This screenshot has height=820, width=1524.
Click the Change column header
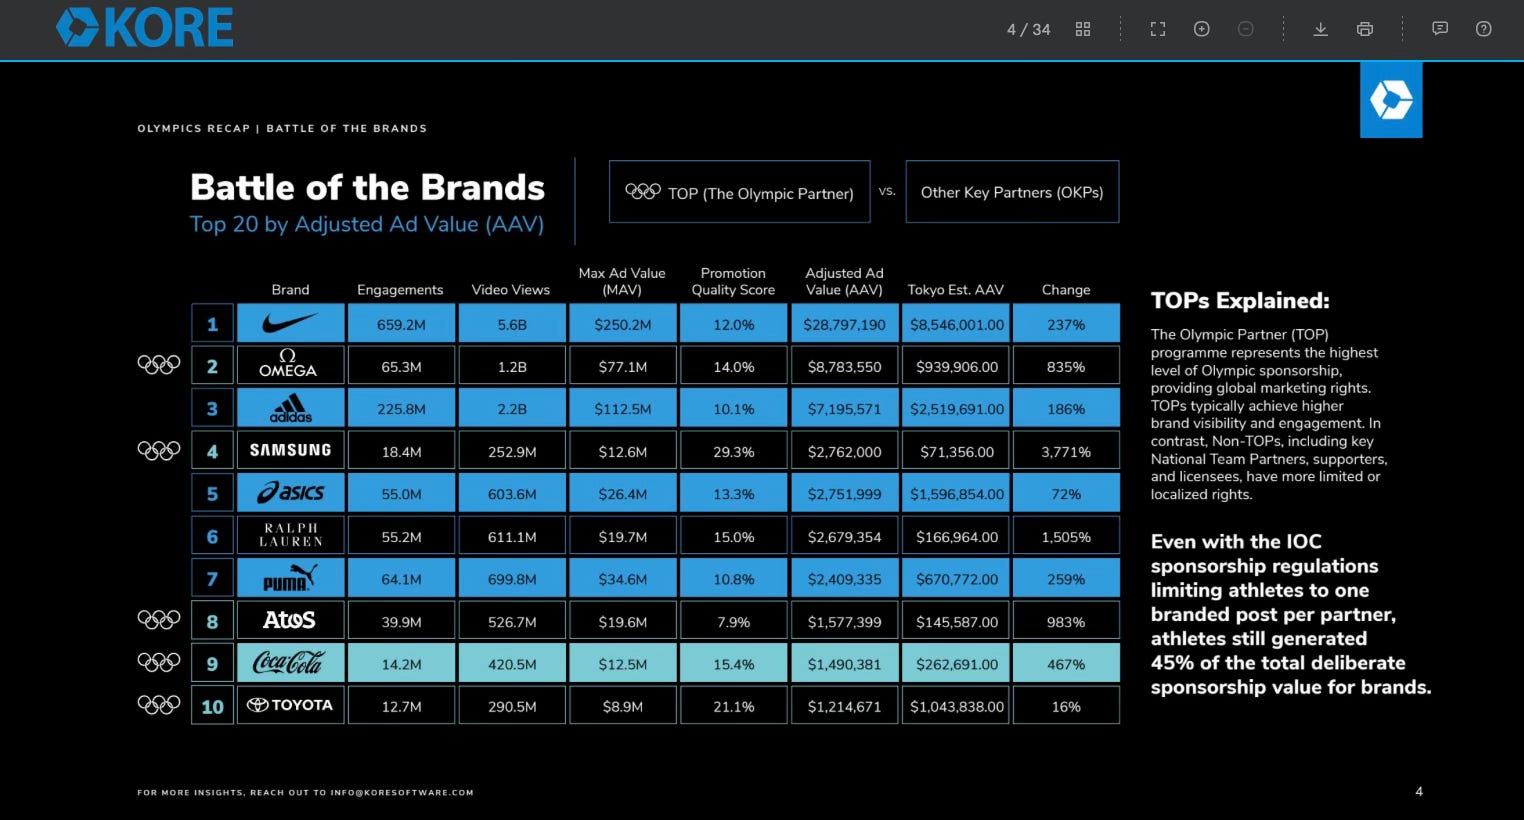1066,290
